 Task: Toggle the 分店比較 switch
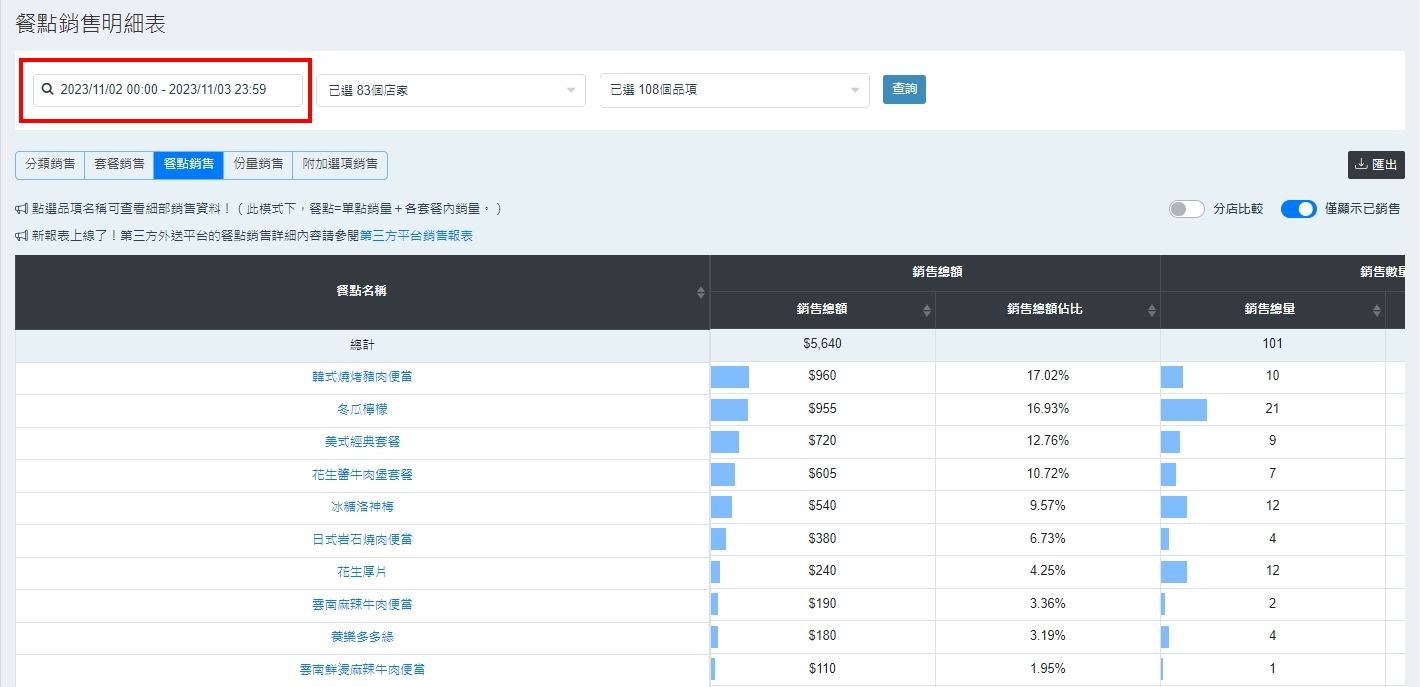point(1186,209)
